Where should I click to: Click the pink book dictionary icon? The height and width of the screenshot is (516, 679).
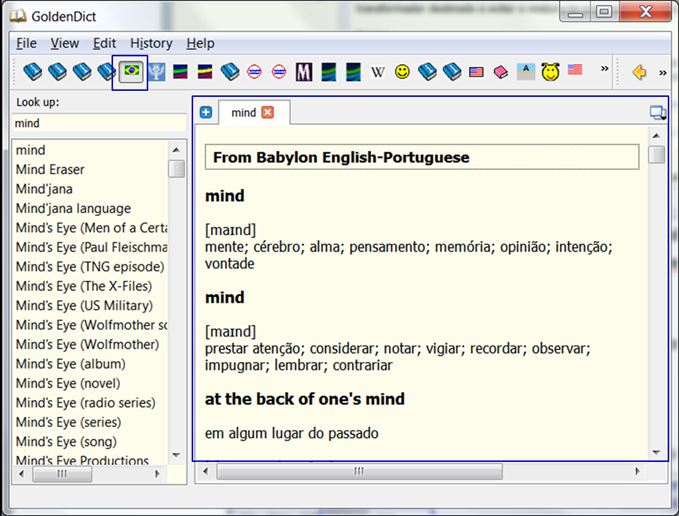(501, 72)
